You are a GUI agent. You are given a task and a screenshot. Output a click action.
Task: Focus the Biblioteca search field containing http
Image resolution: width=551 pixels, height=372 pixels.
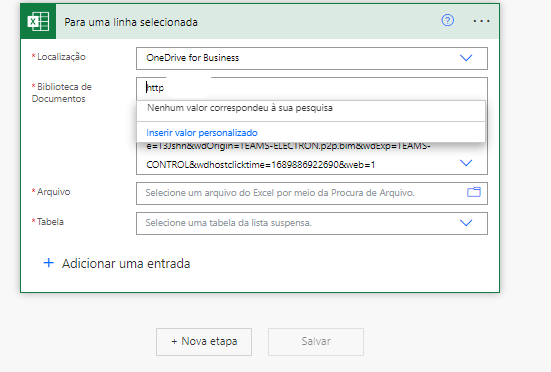(311, 88)
